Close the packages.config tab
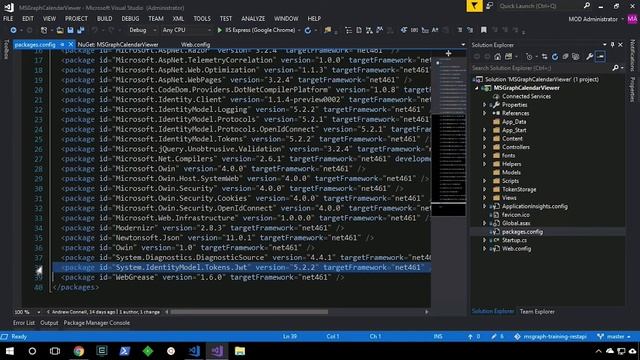Viewport: 640px width, 360px height. tap(71, 44)
